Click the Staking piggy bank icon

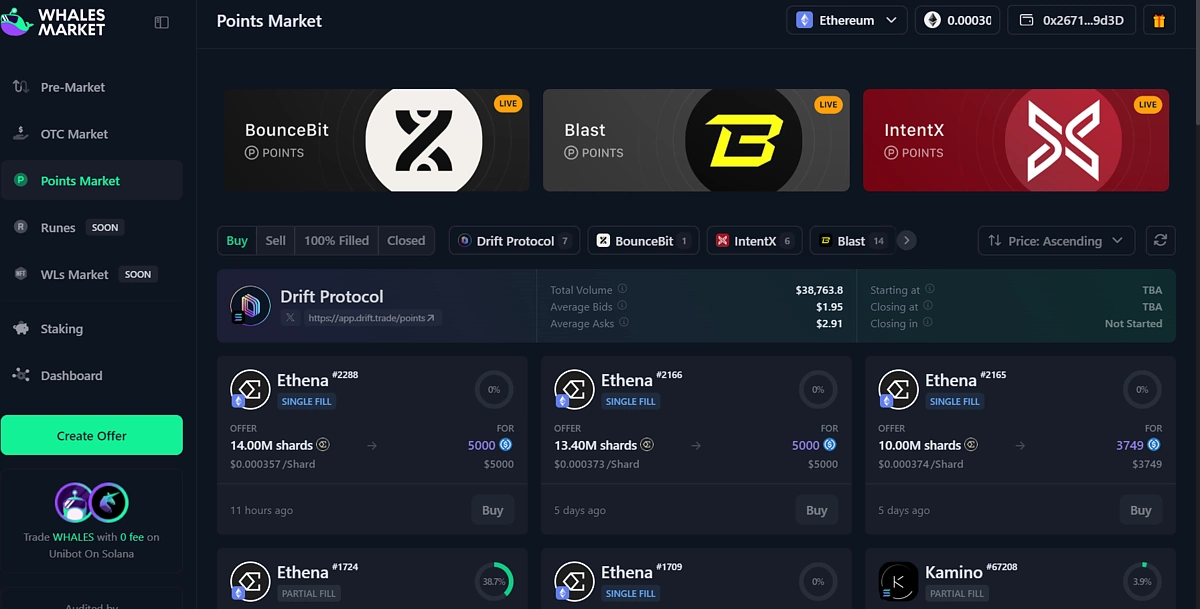pos(21,329)
